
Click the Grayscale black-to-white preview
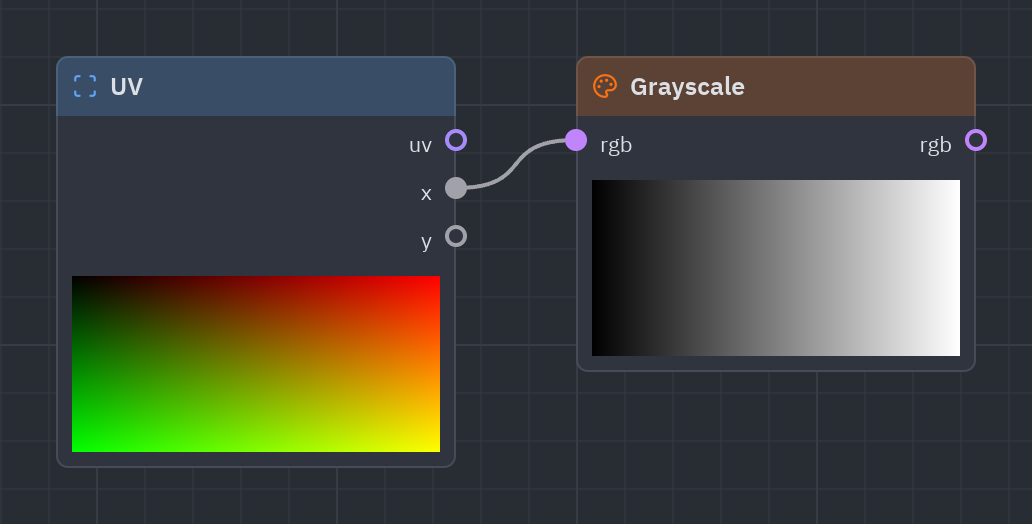[x=776, y=268]
